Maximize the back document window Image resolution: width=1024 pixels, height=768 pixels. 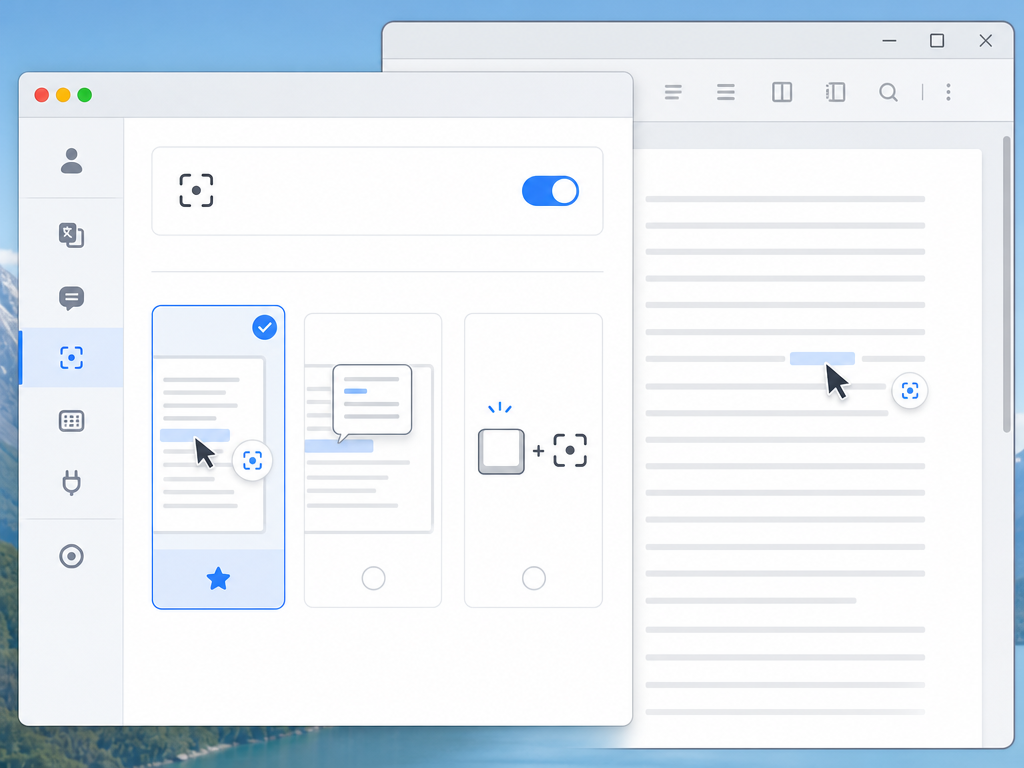click(937, 40)
